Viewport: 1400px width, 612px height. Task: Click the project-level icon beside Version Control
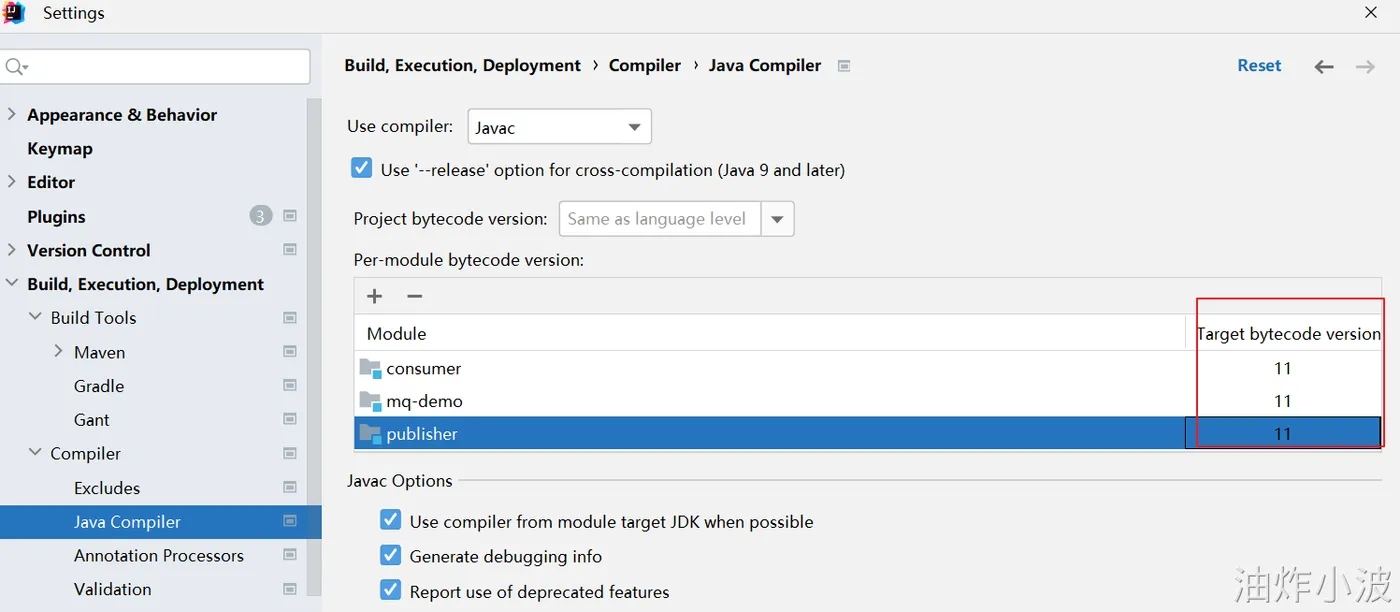click(290, 250)
